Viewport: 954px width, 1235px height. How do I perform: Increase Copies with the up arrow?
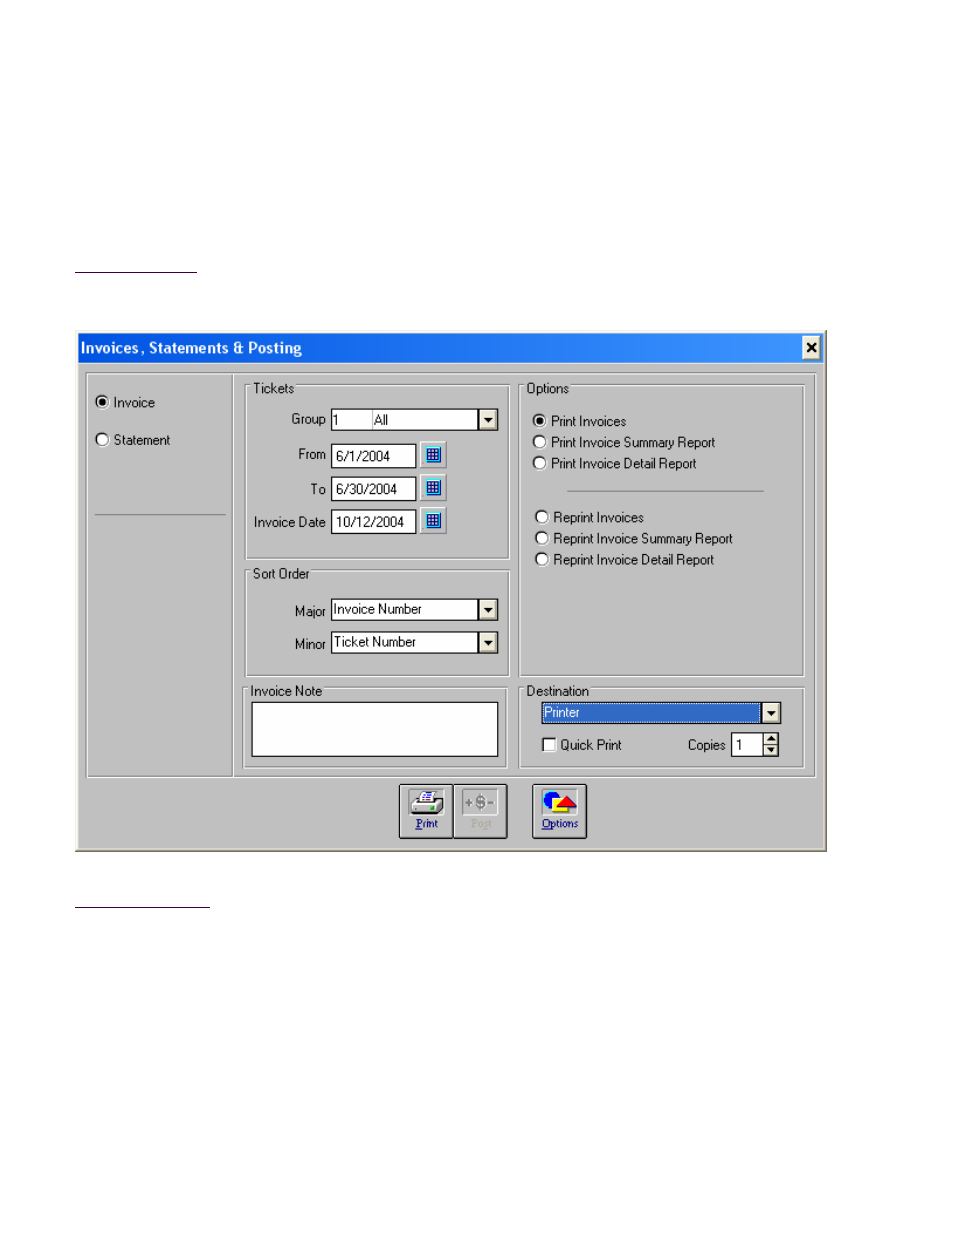click(771, 739)
